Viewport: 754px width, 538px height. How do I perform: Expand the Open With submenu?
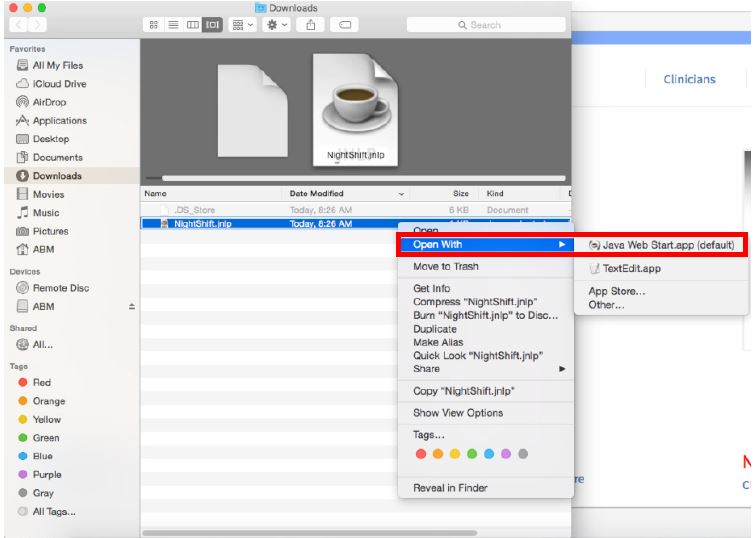tap(486, 245)
